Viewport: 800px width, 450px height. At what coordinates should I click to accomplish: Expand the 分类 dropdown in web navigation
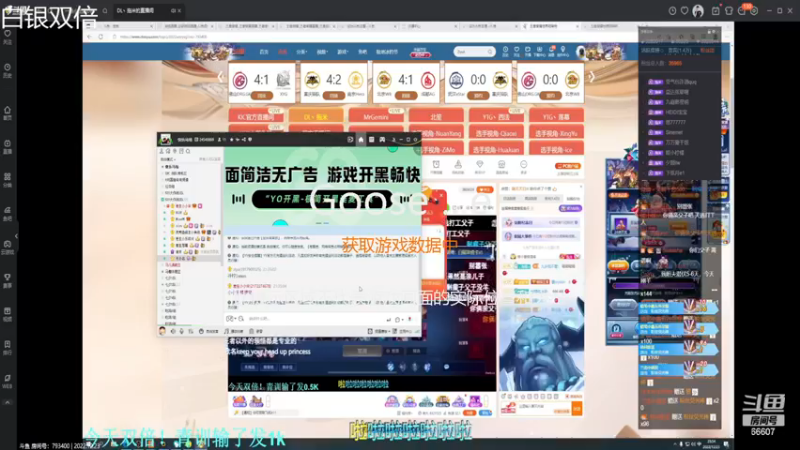[x=302, y=52]
